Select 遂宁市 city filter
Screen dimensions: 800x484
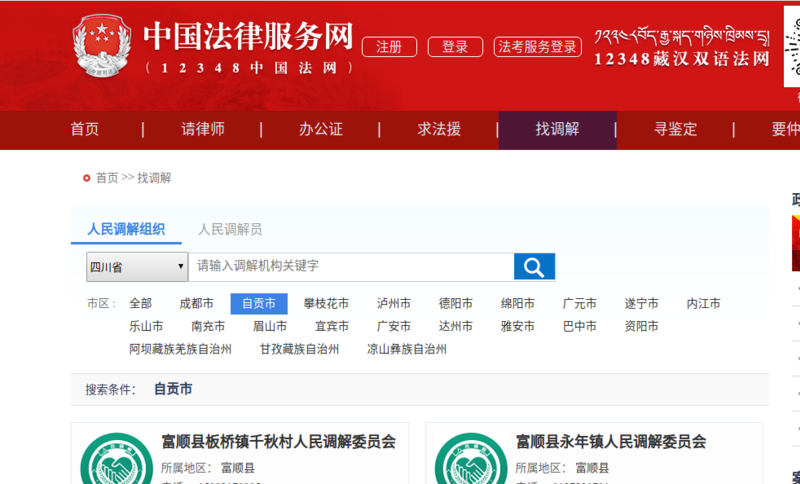641,303
